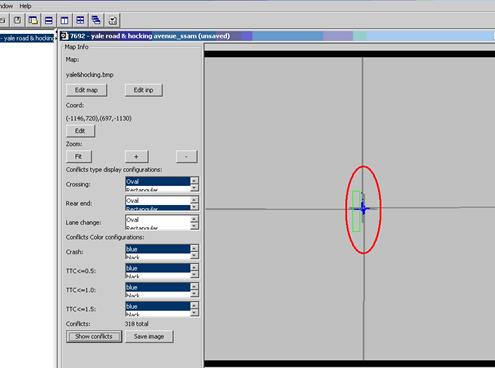Click down arrow of TTC<=0.5 list
Viewport: 495px width, 368px height.
[194, 275]
